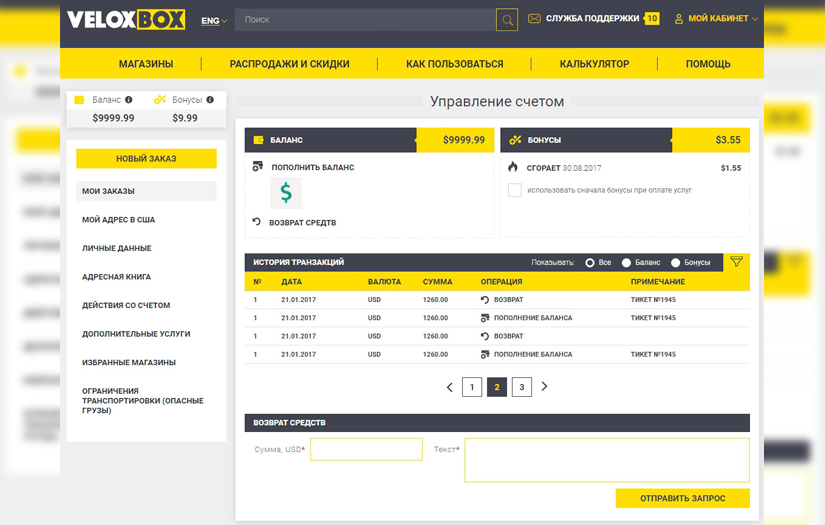Click the Новый заказ button
Screen dimensions: 825x525
coord(146,158)
